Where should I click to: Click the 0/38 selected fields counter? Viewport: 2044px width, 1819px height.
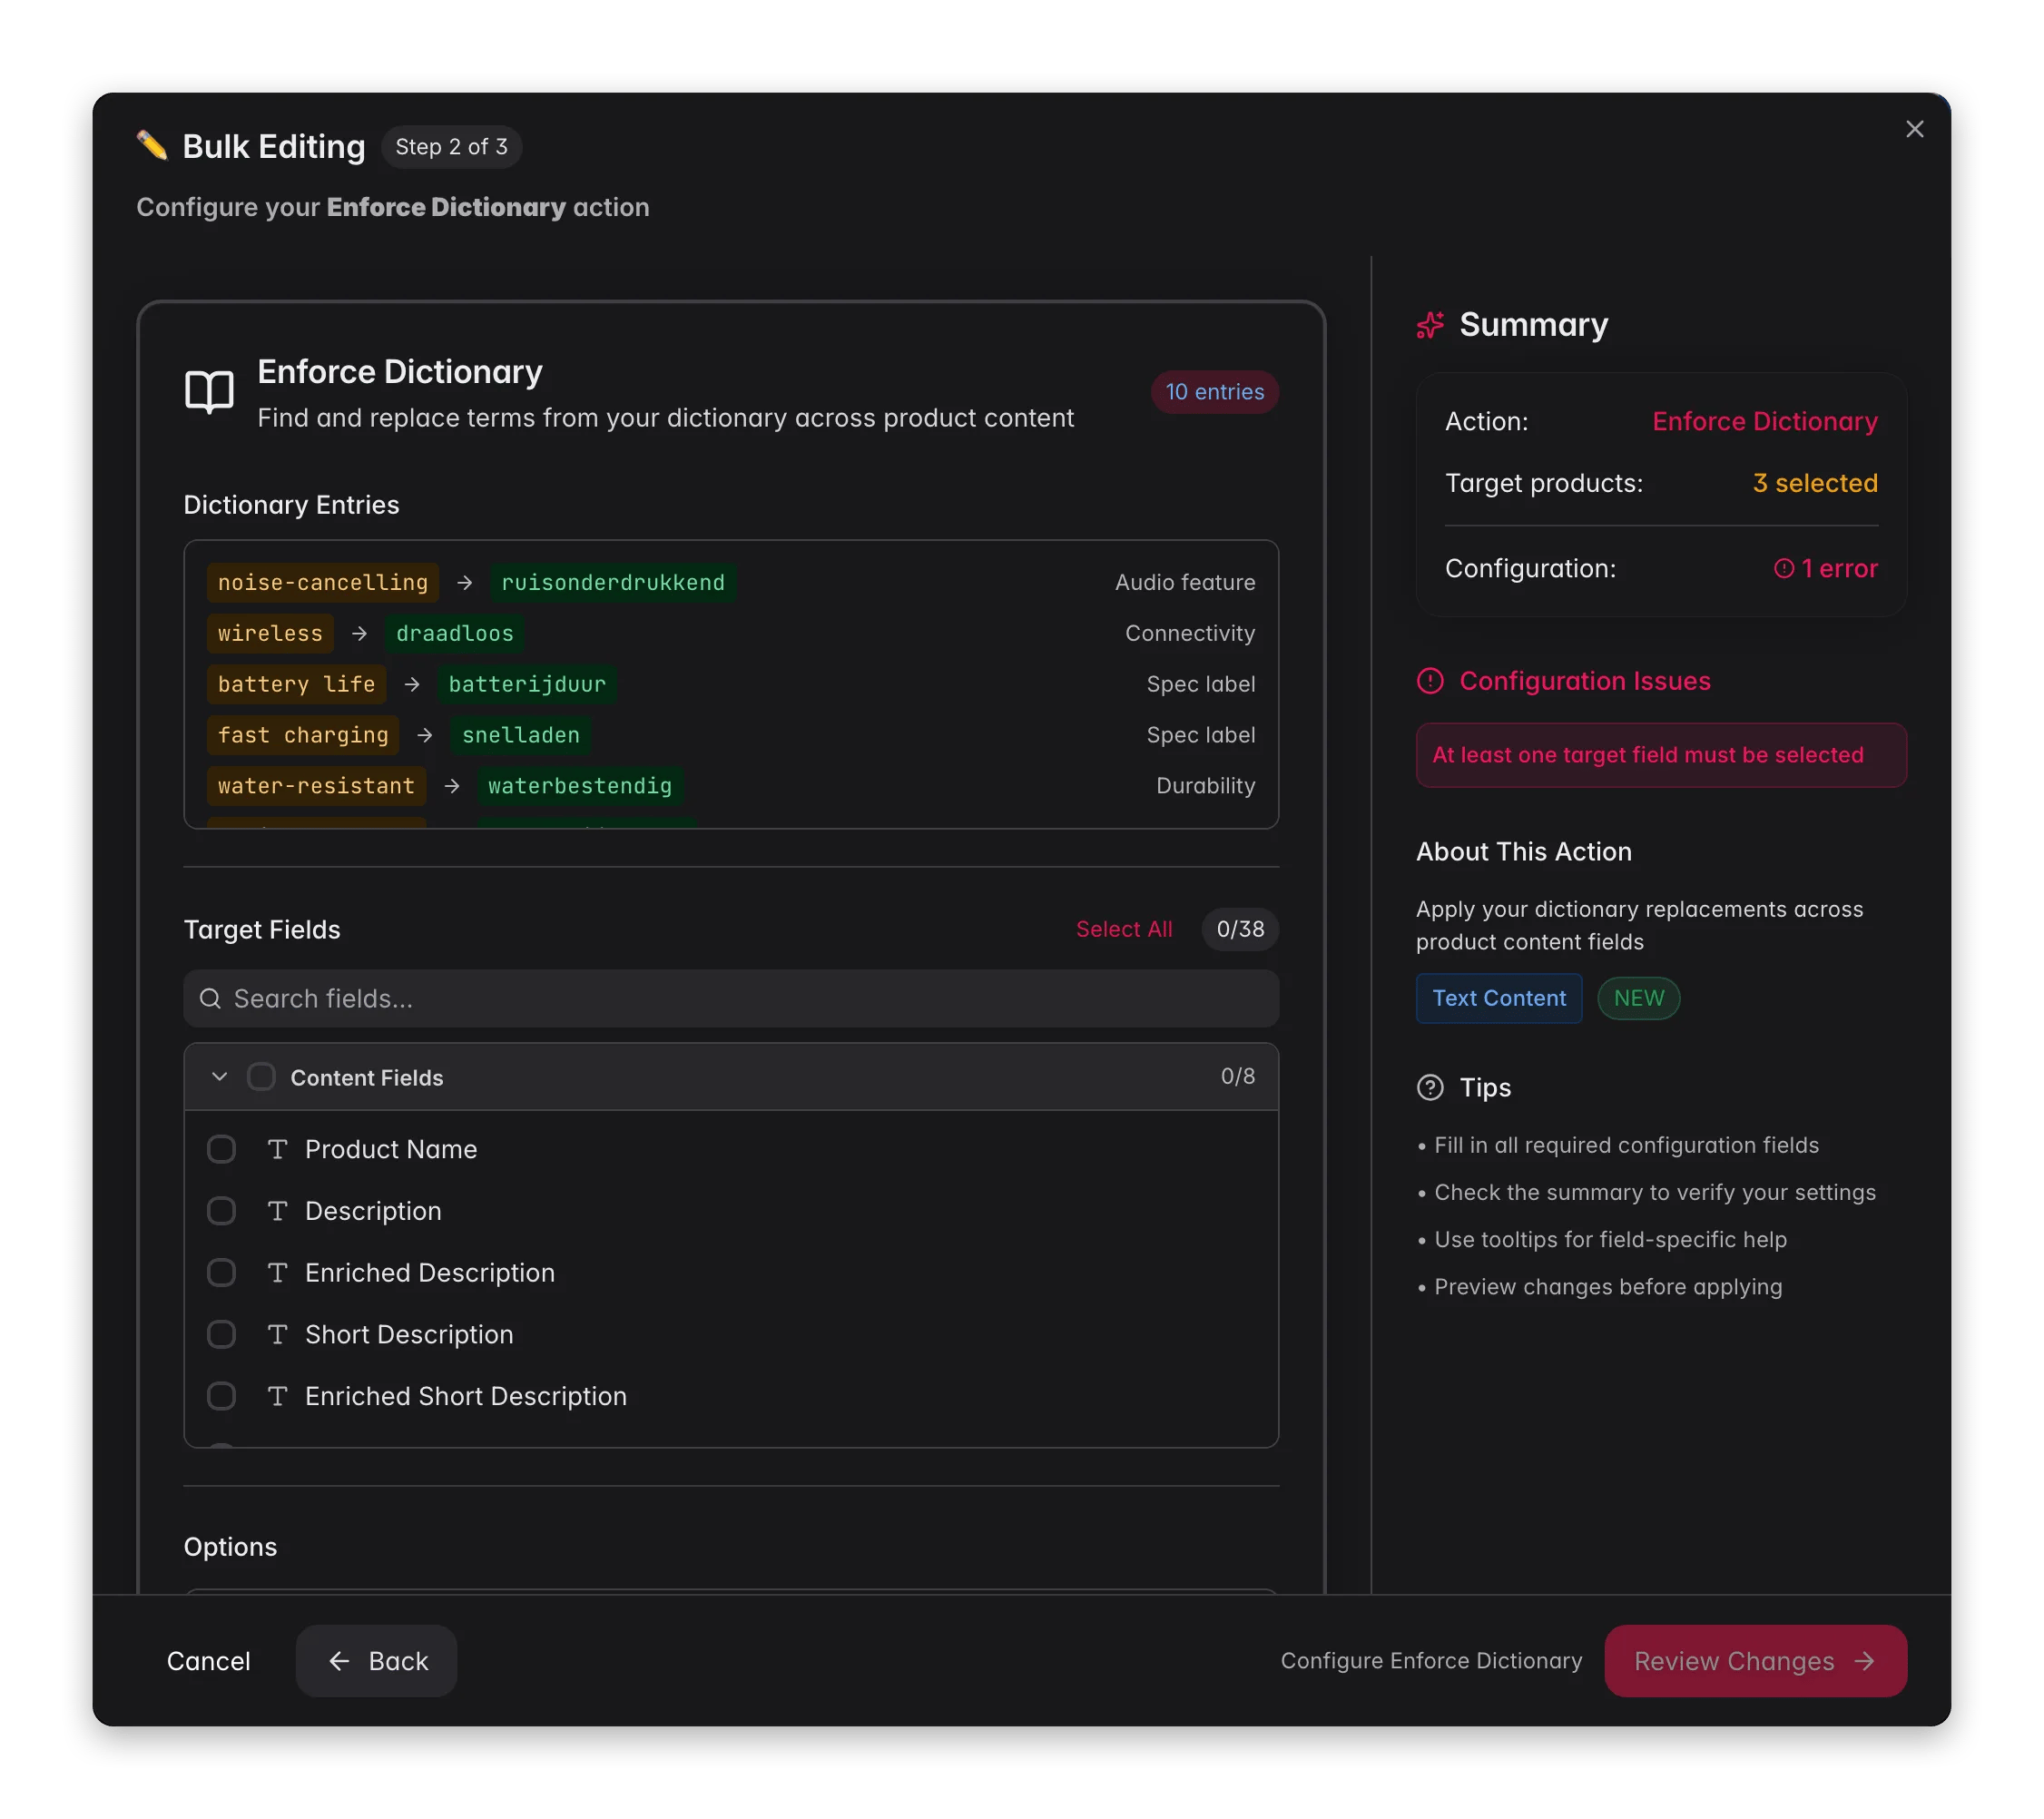(1240, 929)
